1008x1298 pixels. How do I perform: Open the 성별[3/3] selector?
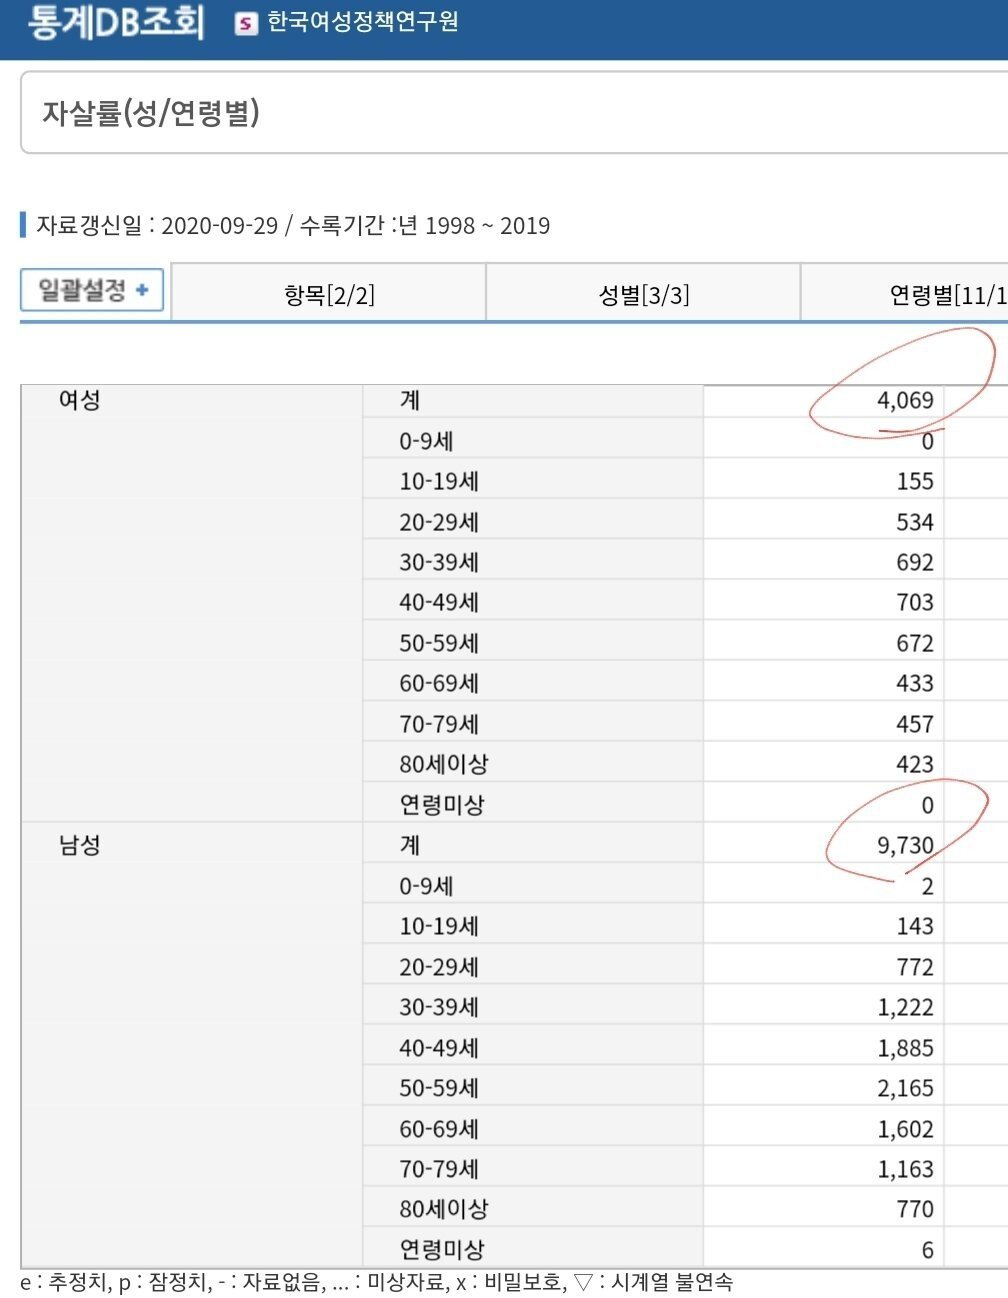pyautogui.click(x=643, y=294)
